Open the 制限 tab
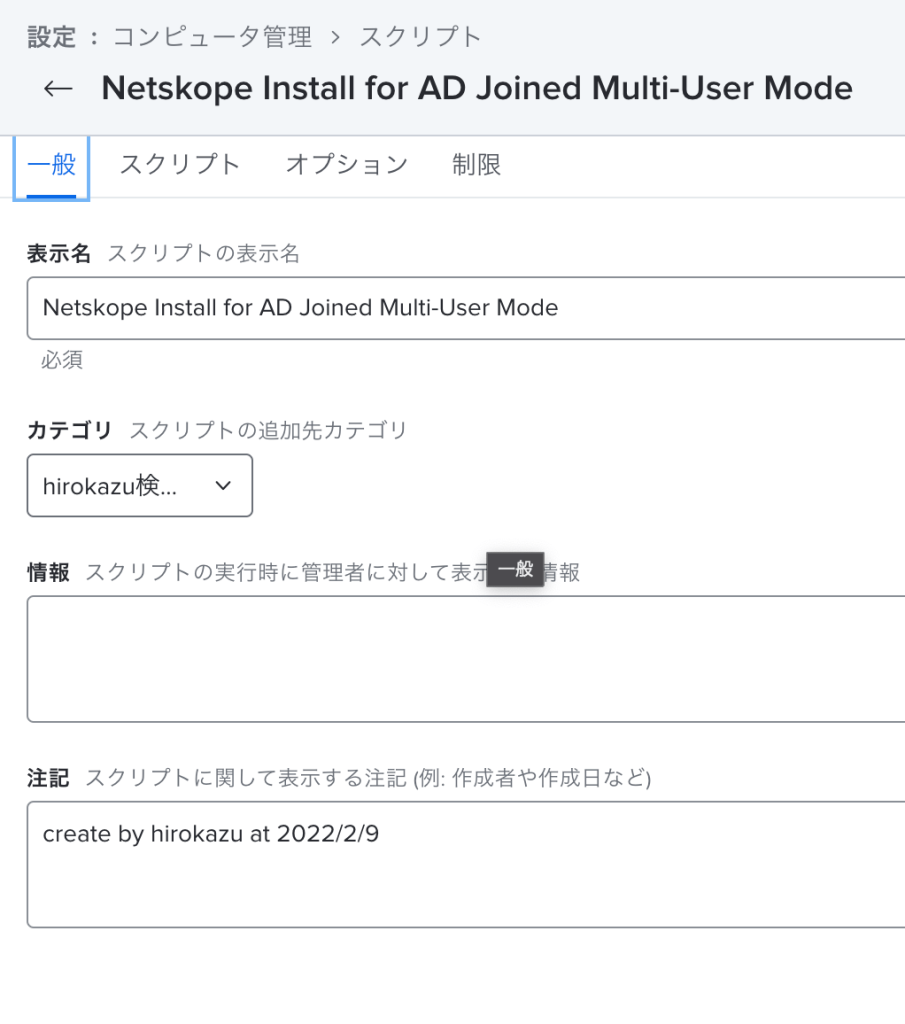 (x=476, y=165)
